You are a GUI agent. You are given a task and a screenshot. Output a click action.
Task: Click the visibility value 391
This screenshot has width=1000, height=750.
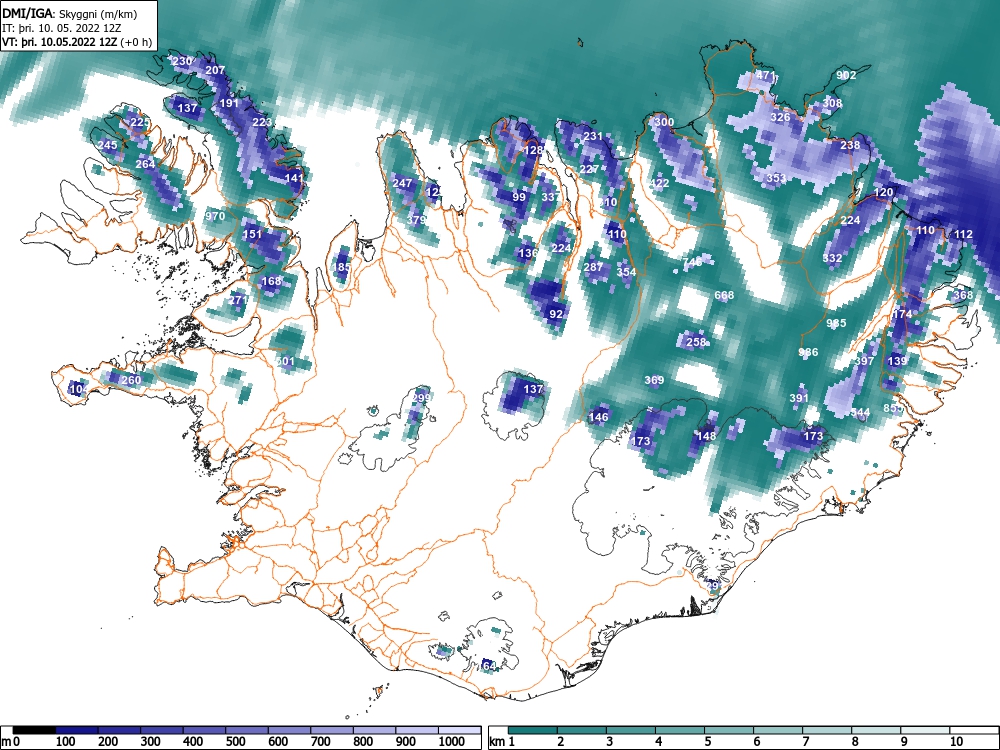tap(799, 398)
